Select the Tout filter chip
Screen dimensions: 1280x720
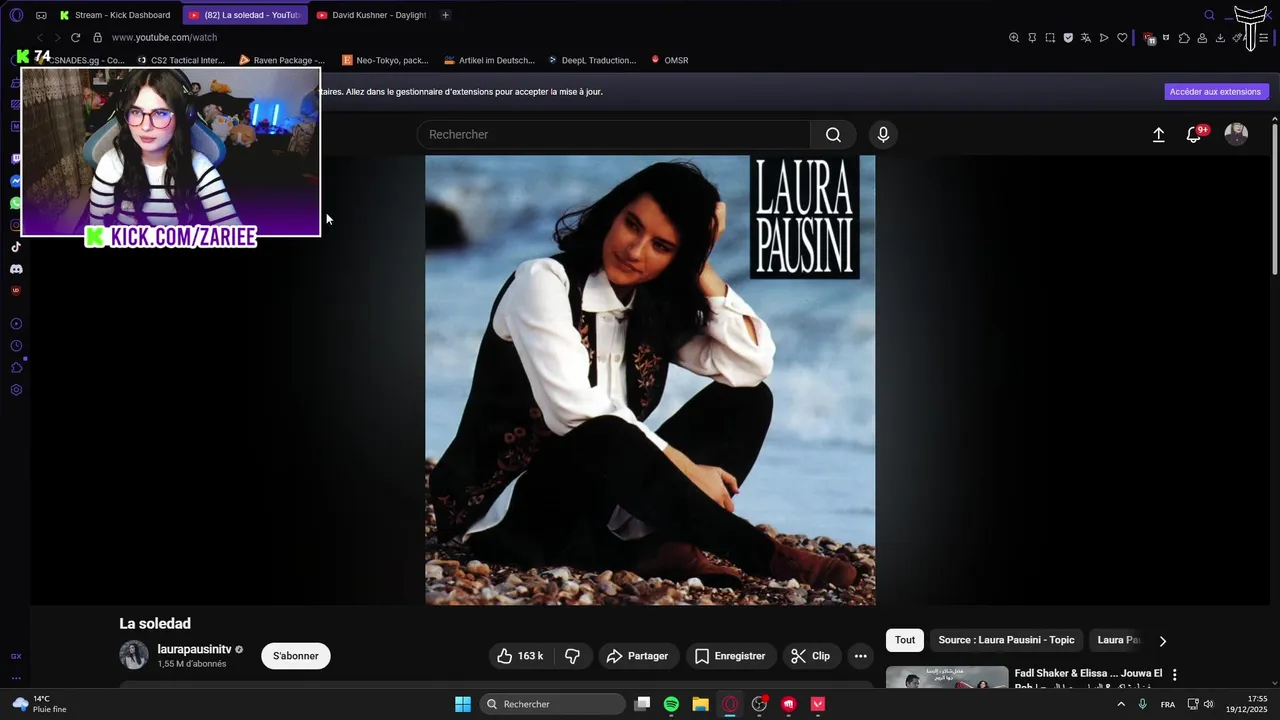[905, 640]
